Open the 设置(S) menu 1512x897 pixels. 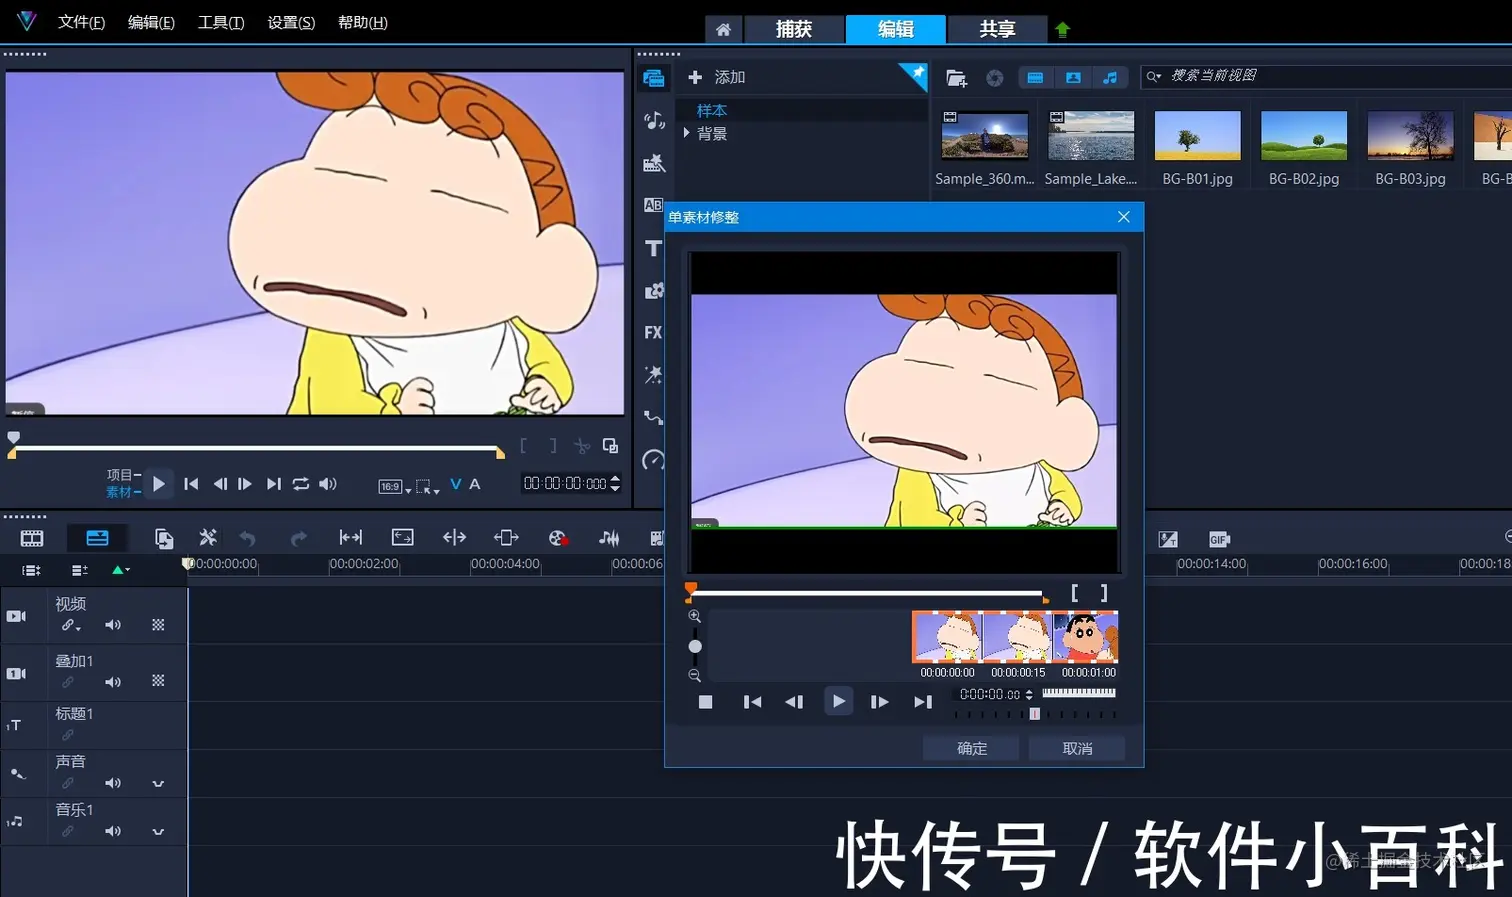click(x=291, y=22)
